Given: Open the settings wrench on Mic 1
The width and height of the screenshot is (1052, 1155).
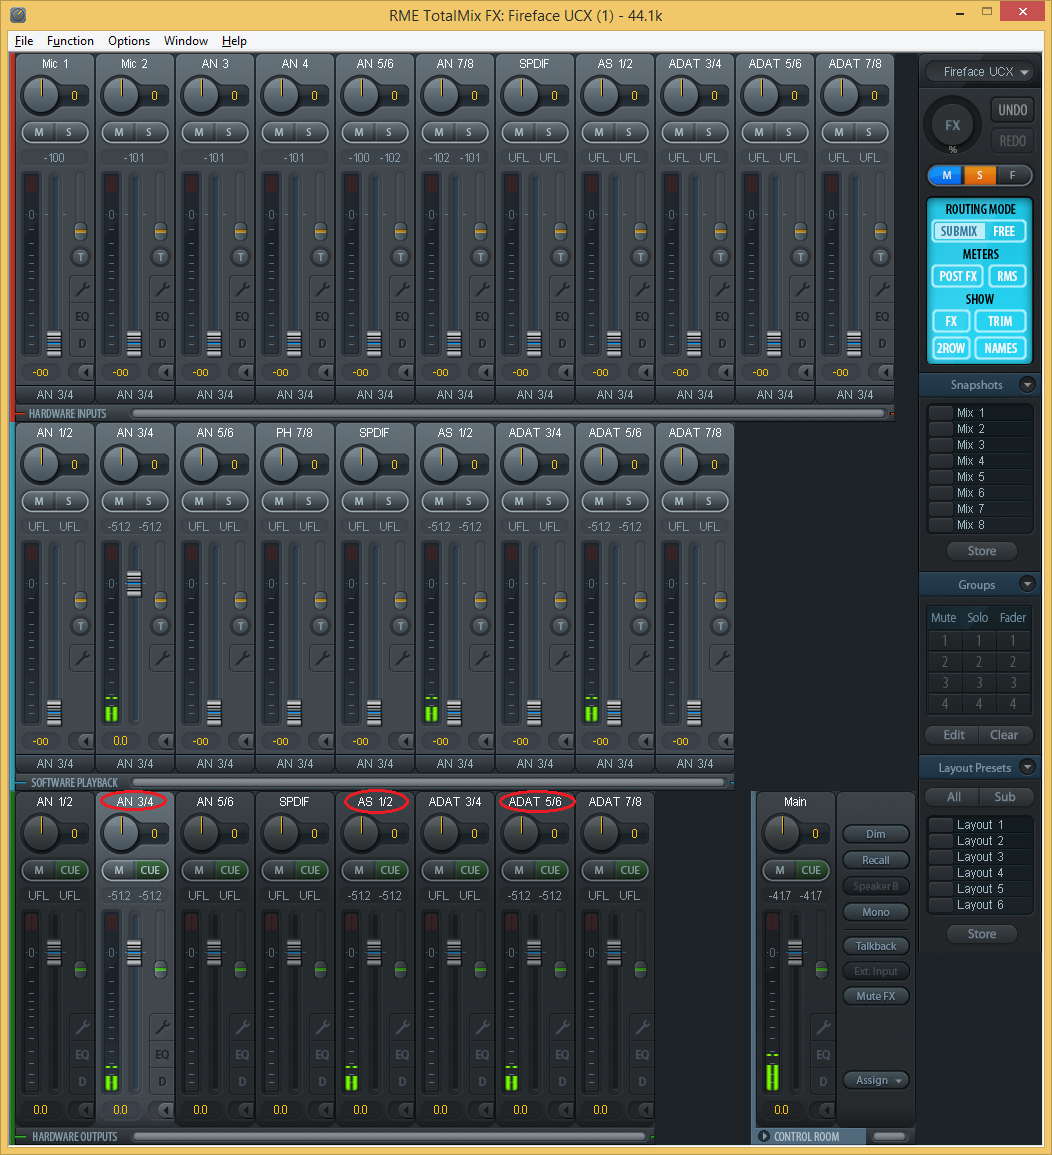Looking at the screenshot, I should coord(82,289).
